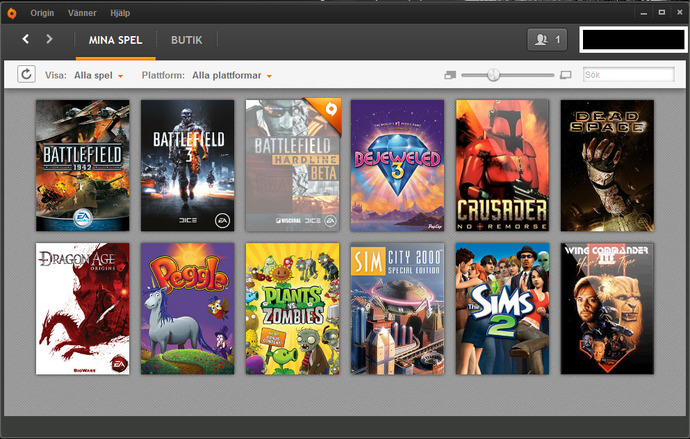
Task: Open the Vänner menu
Action: [x=82, y=13]
